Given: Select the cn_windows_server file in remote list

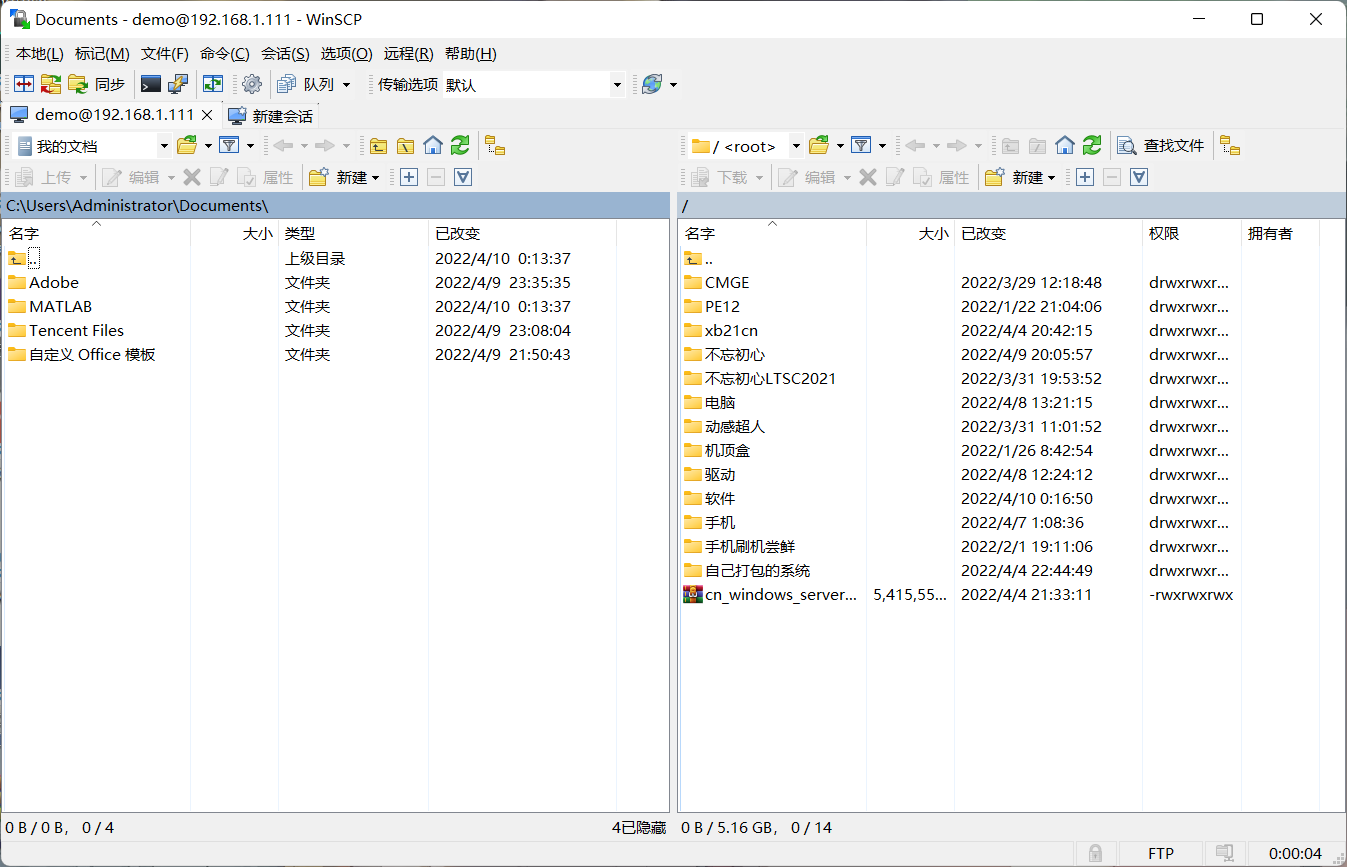Looking at the screenshot, I should tap(780, 595).
